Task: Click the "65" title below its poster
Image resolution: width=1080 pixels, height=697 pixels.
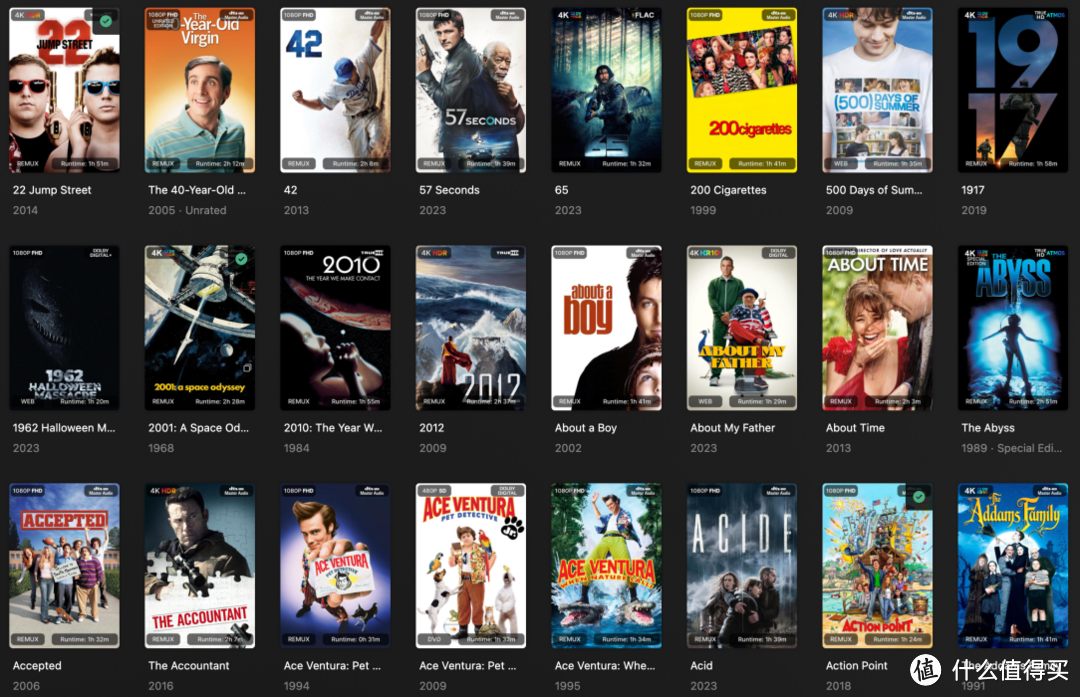Action: pos(562,190)
